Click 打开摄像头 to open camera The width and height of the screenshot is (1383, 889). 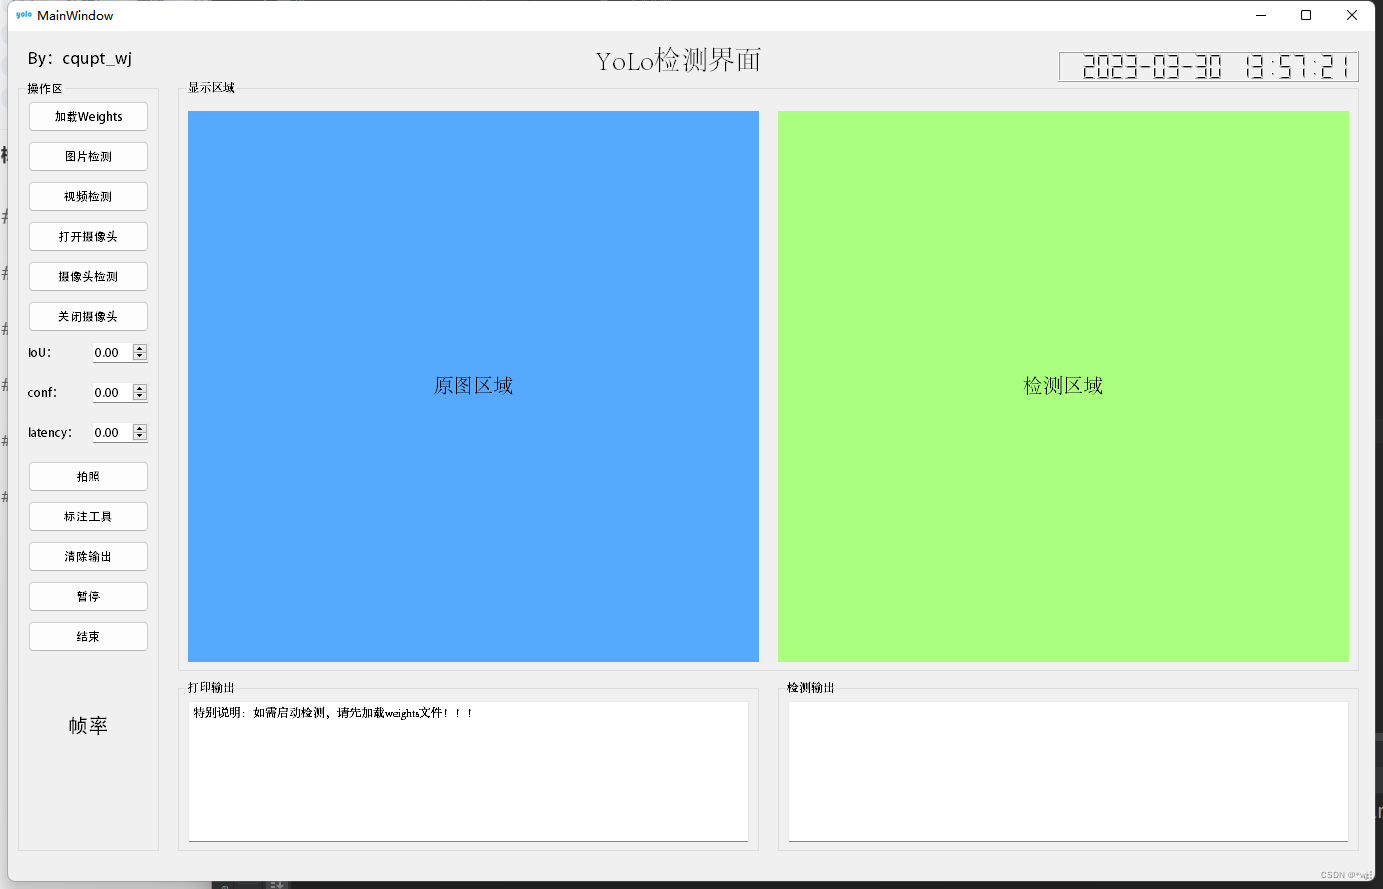[x=88, y=237]
